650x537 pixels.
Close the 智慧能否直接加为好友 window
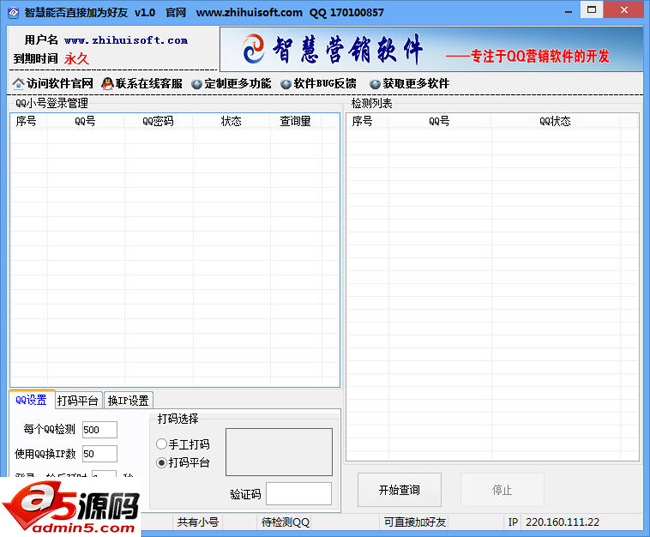pyautogui.click(x=624, y=10)
